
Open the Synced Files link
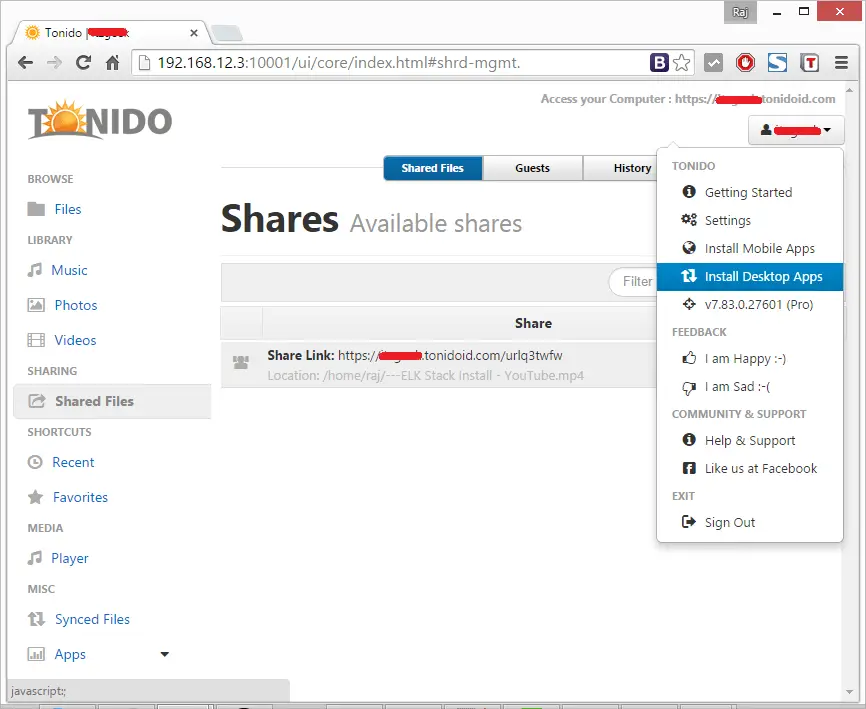point(92,620)
